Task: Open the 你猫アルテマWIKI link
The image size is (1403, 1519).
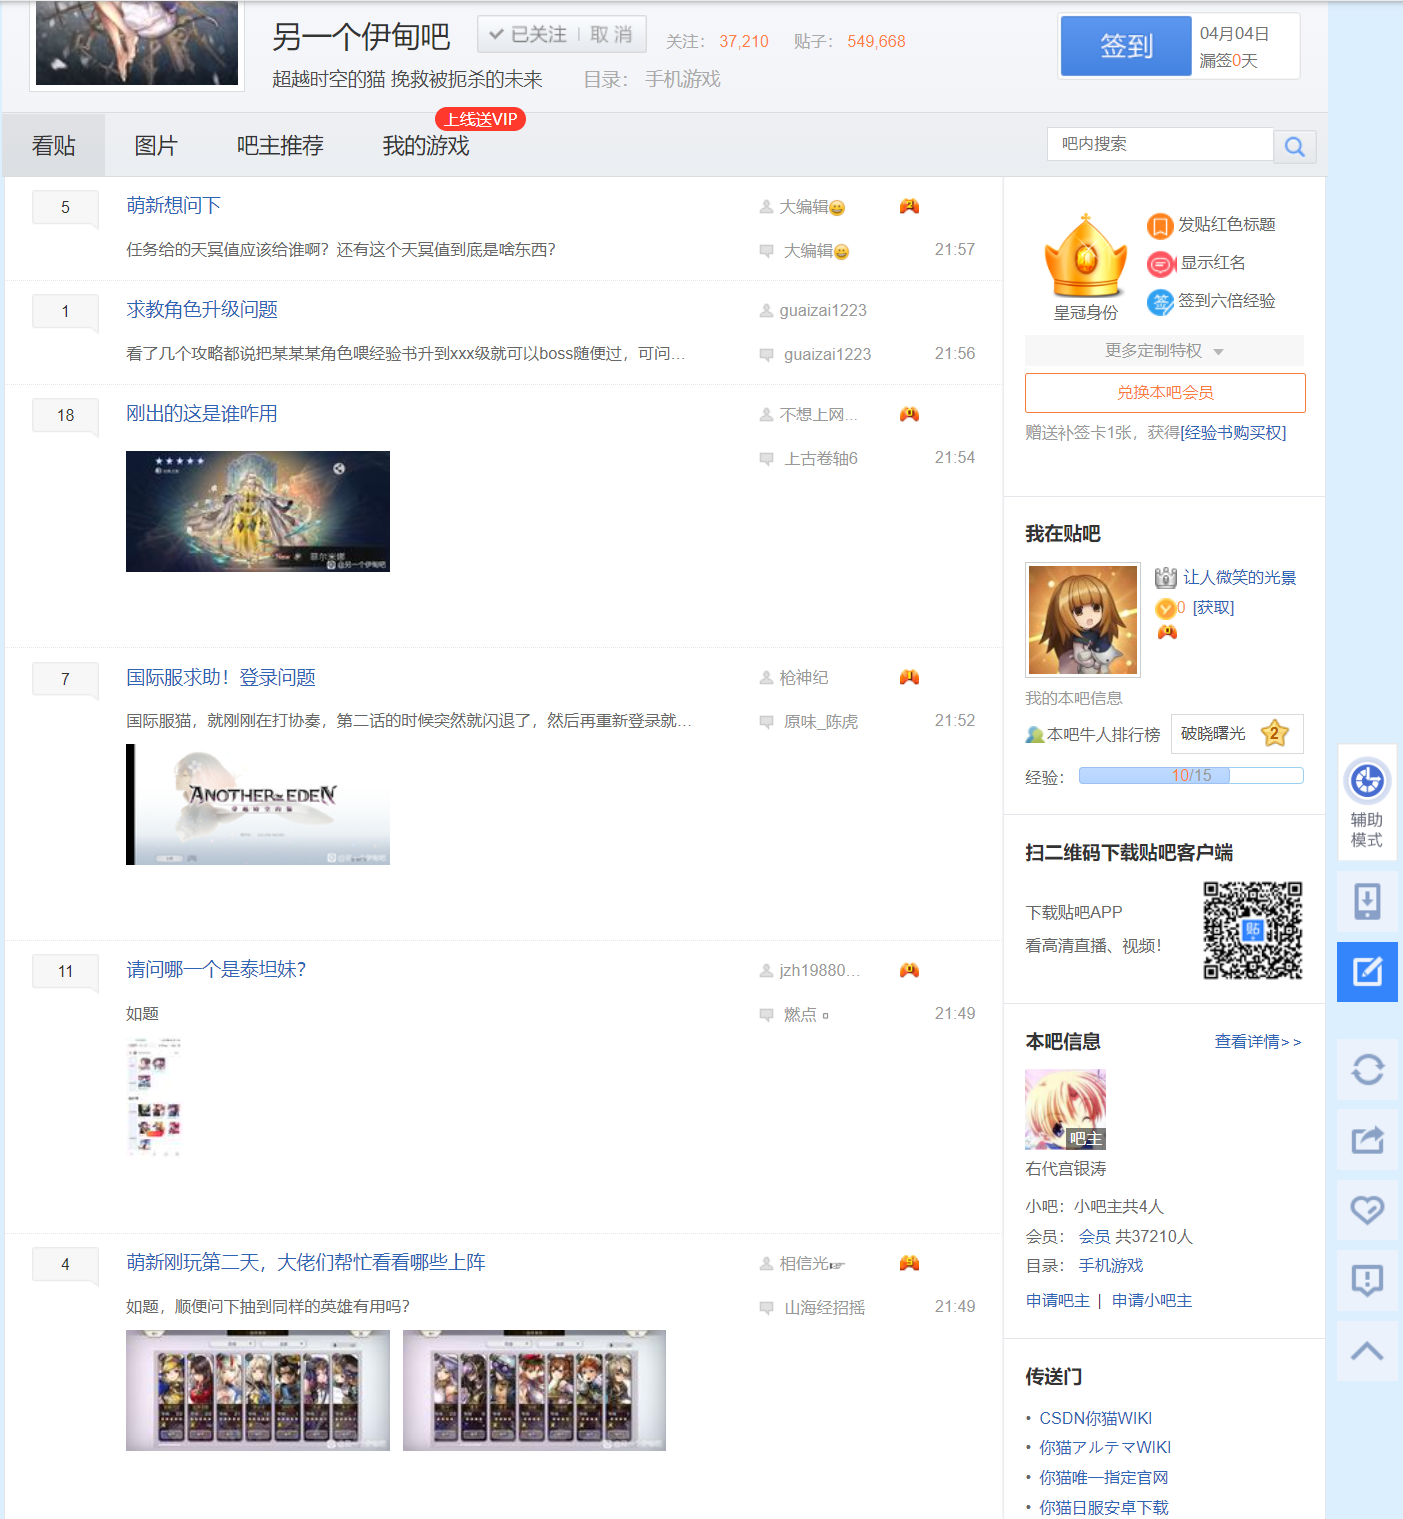Action: point(1105,1448)
